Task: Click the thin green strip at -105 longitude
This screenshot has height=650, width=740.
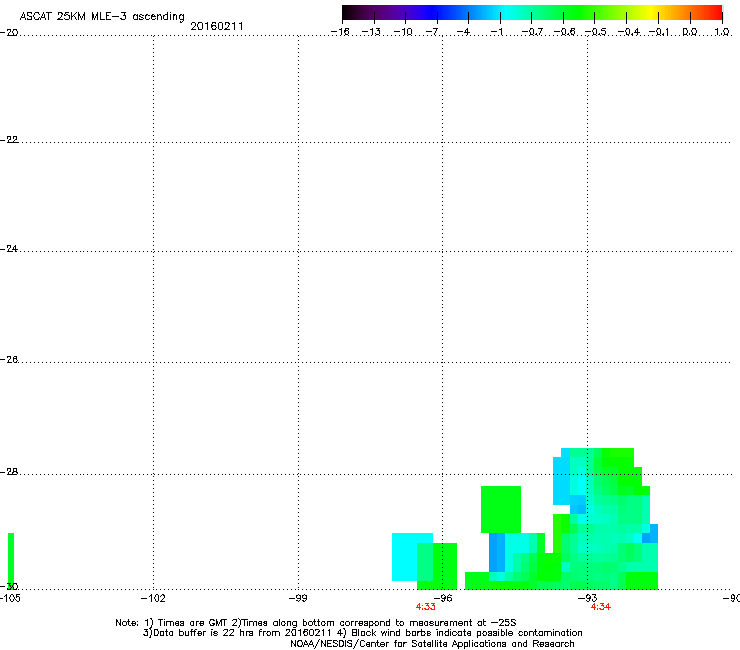Action: pyautogui.click(x=11, y=560)
